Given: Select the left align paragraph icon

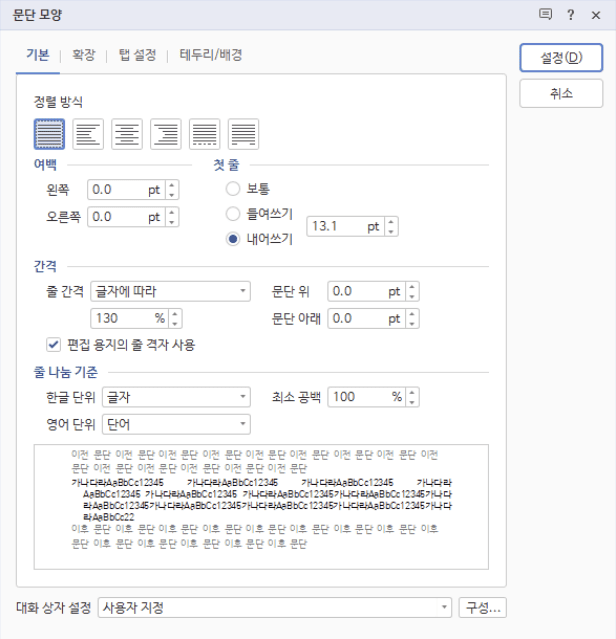Looking at the screenshot, I should pyautogui.click(x=88, y=133).
